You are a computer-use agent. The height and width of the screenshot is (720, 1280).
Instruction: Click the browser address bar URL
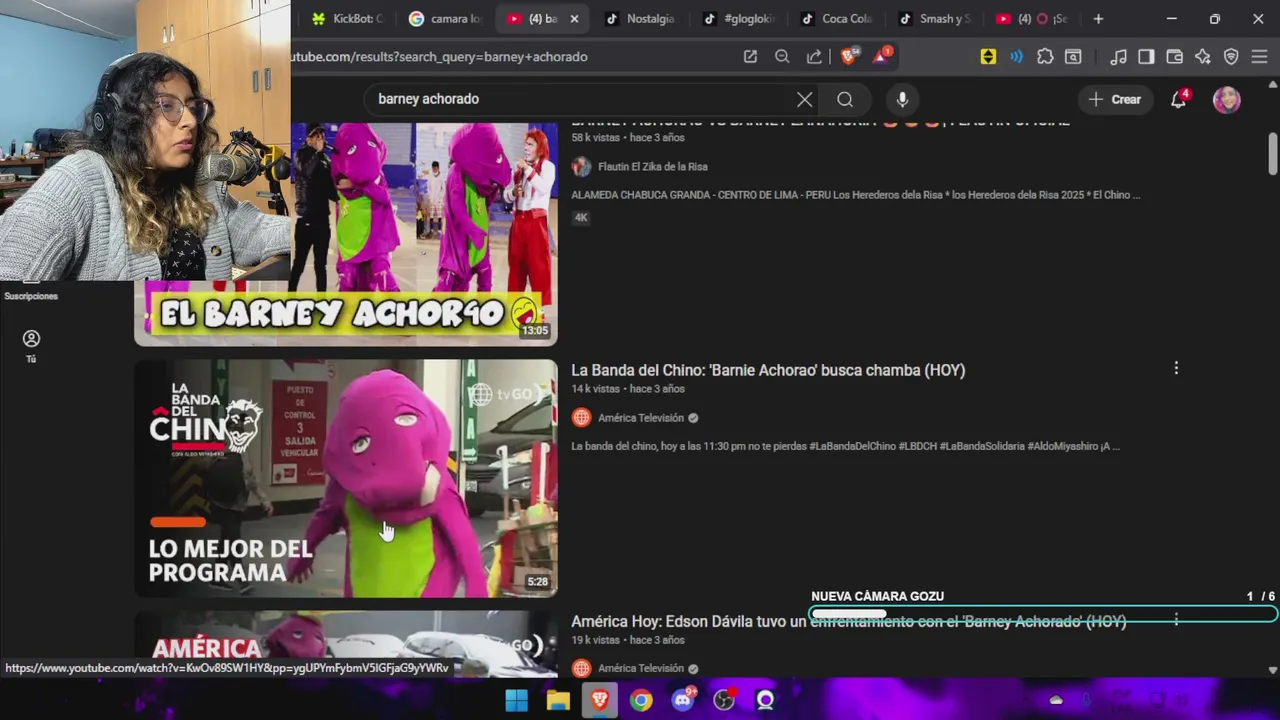pyautogui.click(x=440, y=57)
